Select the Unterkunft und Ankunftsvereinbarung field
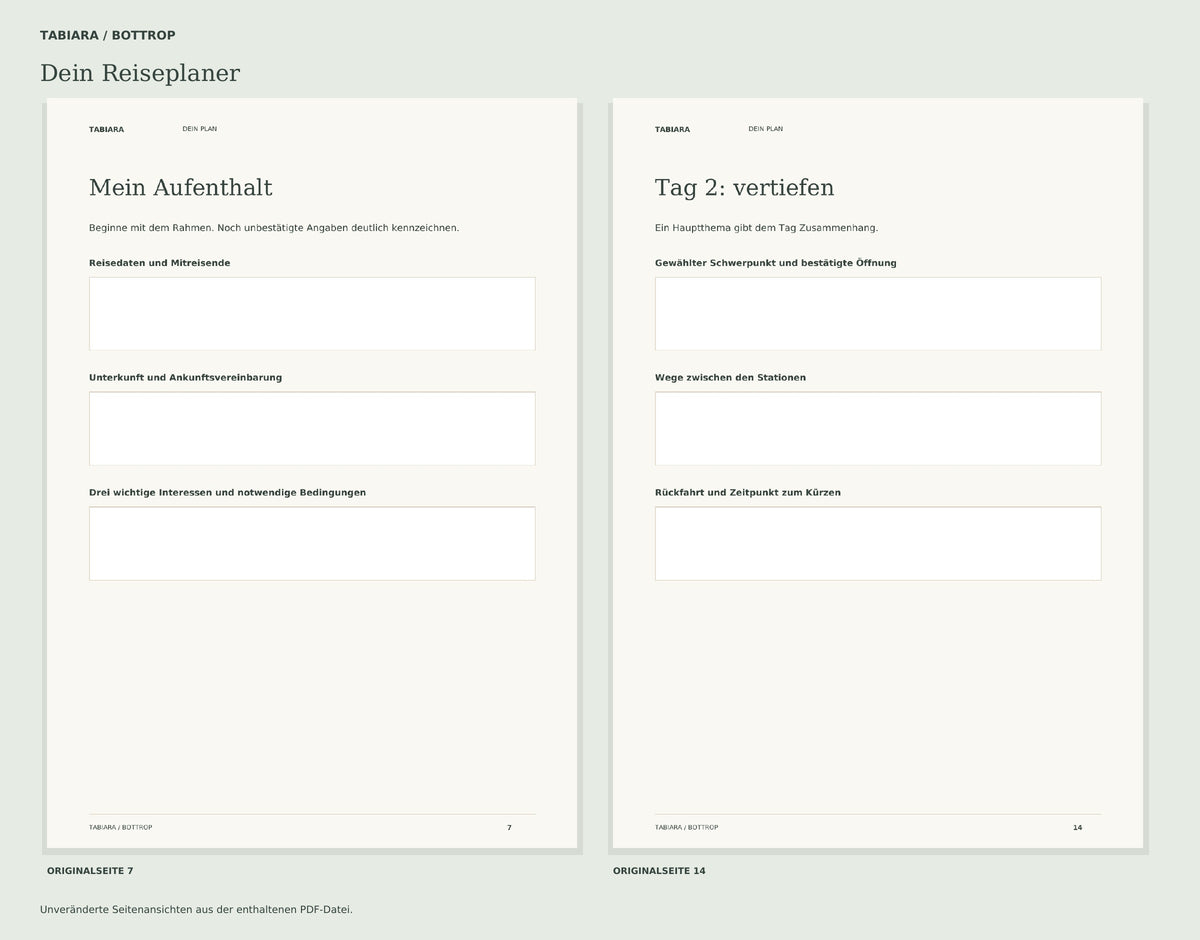 coord(312,429)
